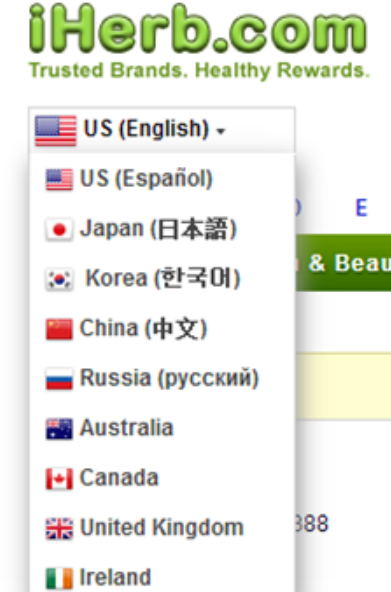This screenshot has height=592, width=391.
Task: Open the US (English) country dropdown
Action: (x=162, y=130)
